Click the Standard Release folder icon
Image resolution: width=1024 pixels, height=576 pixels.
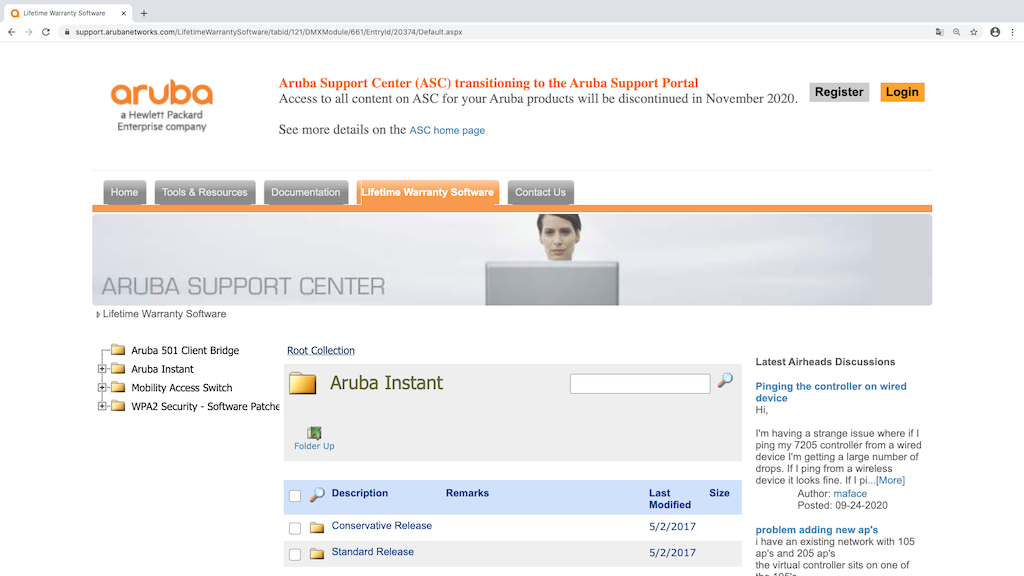pos(317,553)
